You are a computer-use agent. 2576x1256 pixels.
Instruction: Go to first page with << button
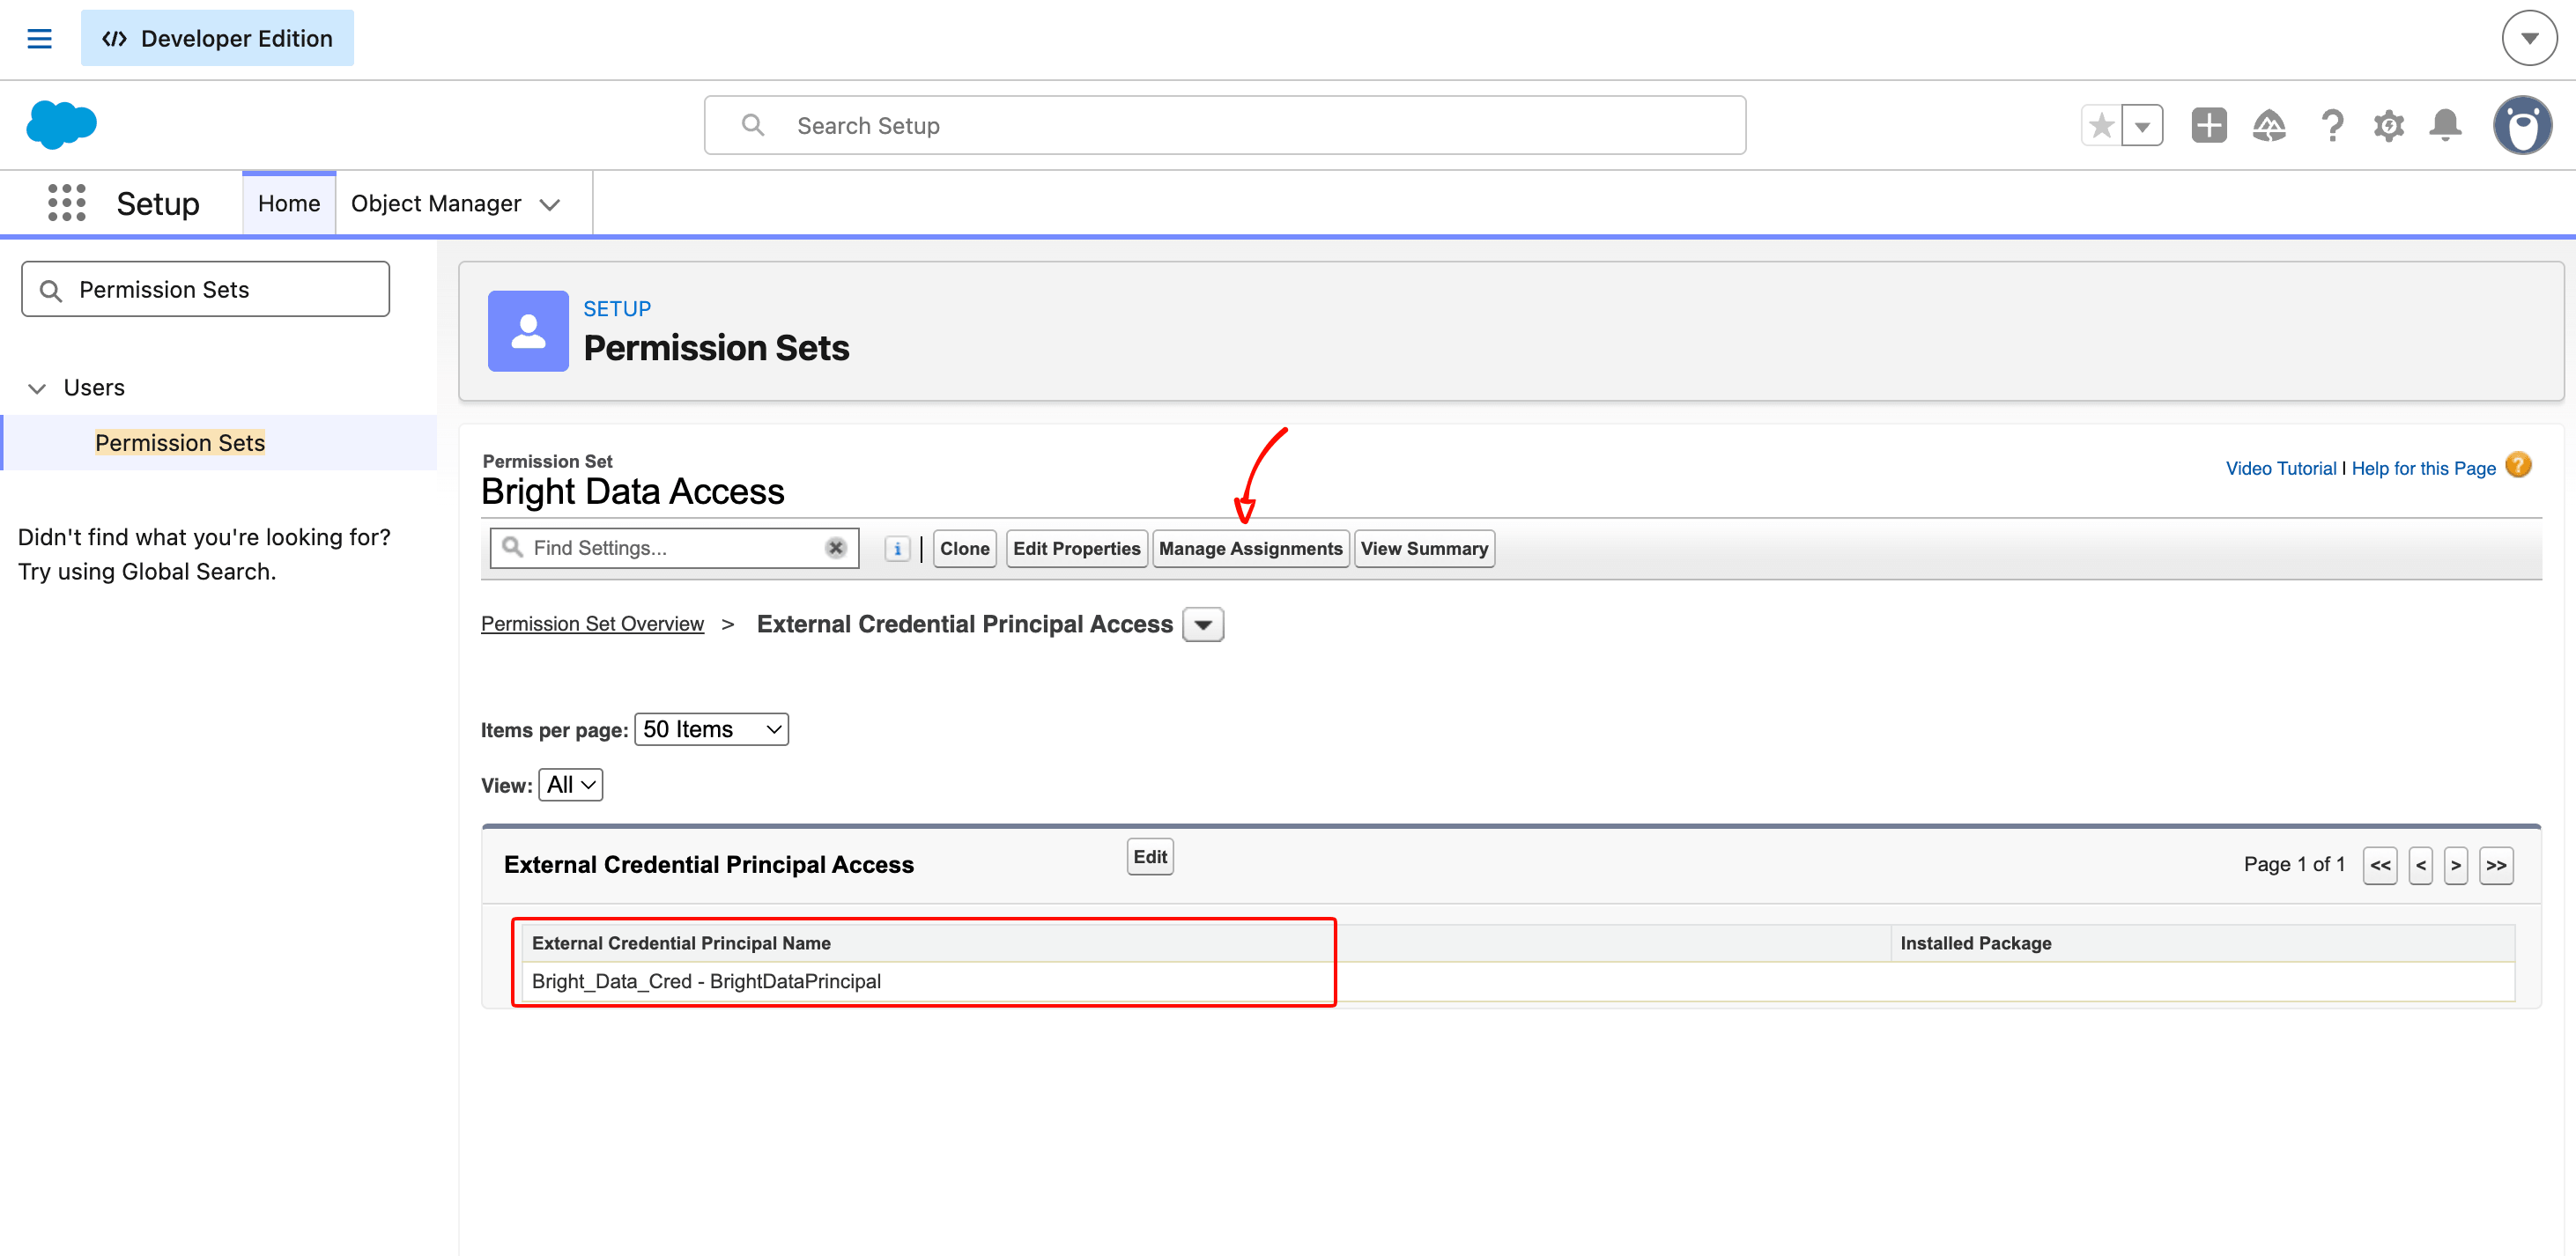2380,866
